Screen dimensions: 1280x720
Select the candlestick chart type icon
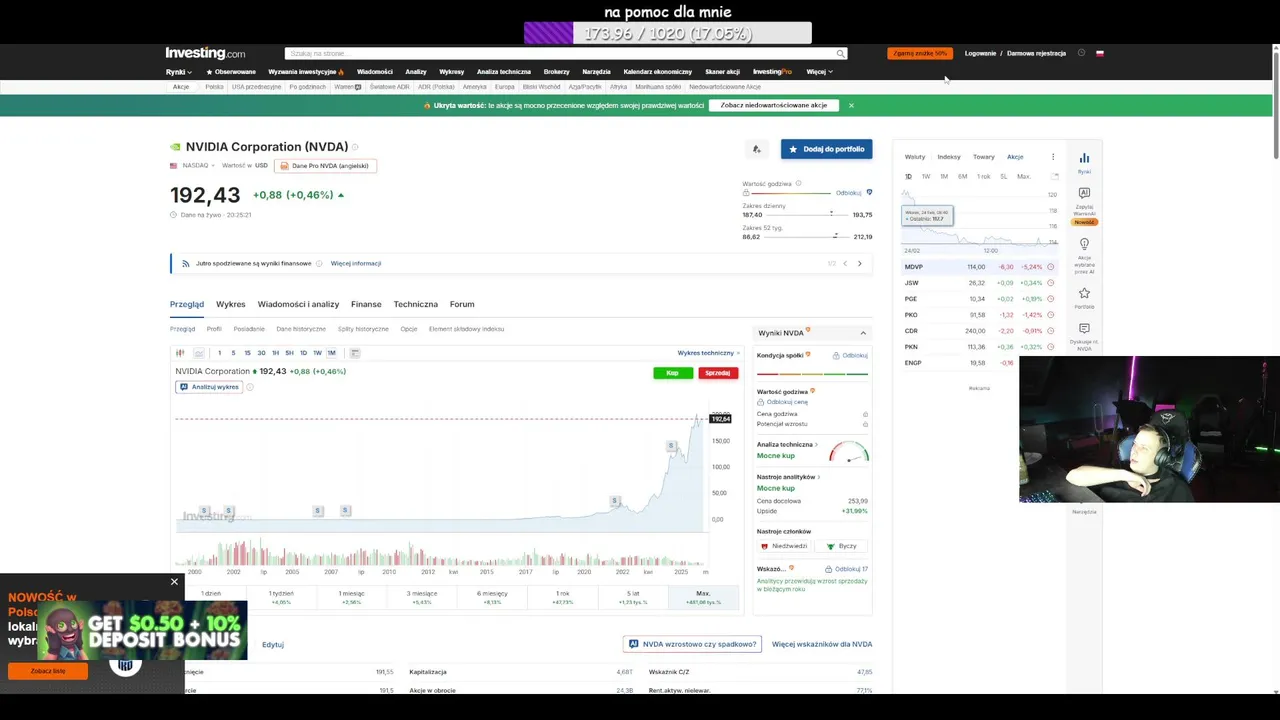[180, 353]
